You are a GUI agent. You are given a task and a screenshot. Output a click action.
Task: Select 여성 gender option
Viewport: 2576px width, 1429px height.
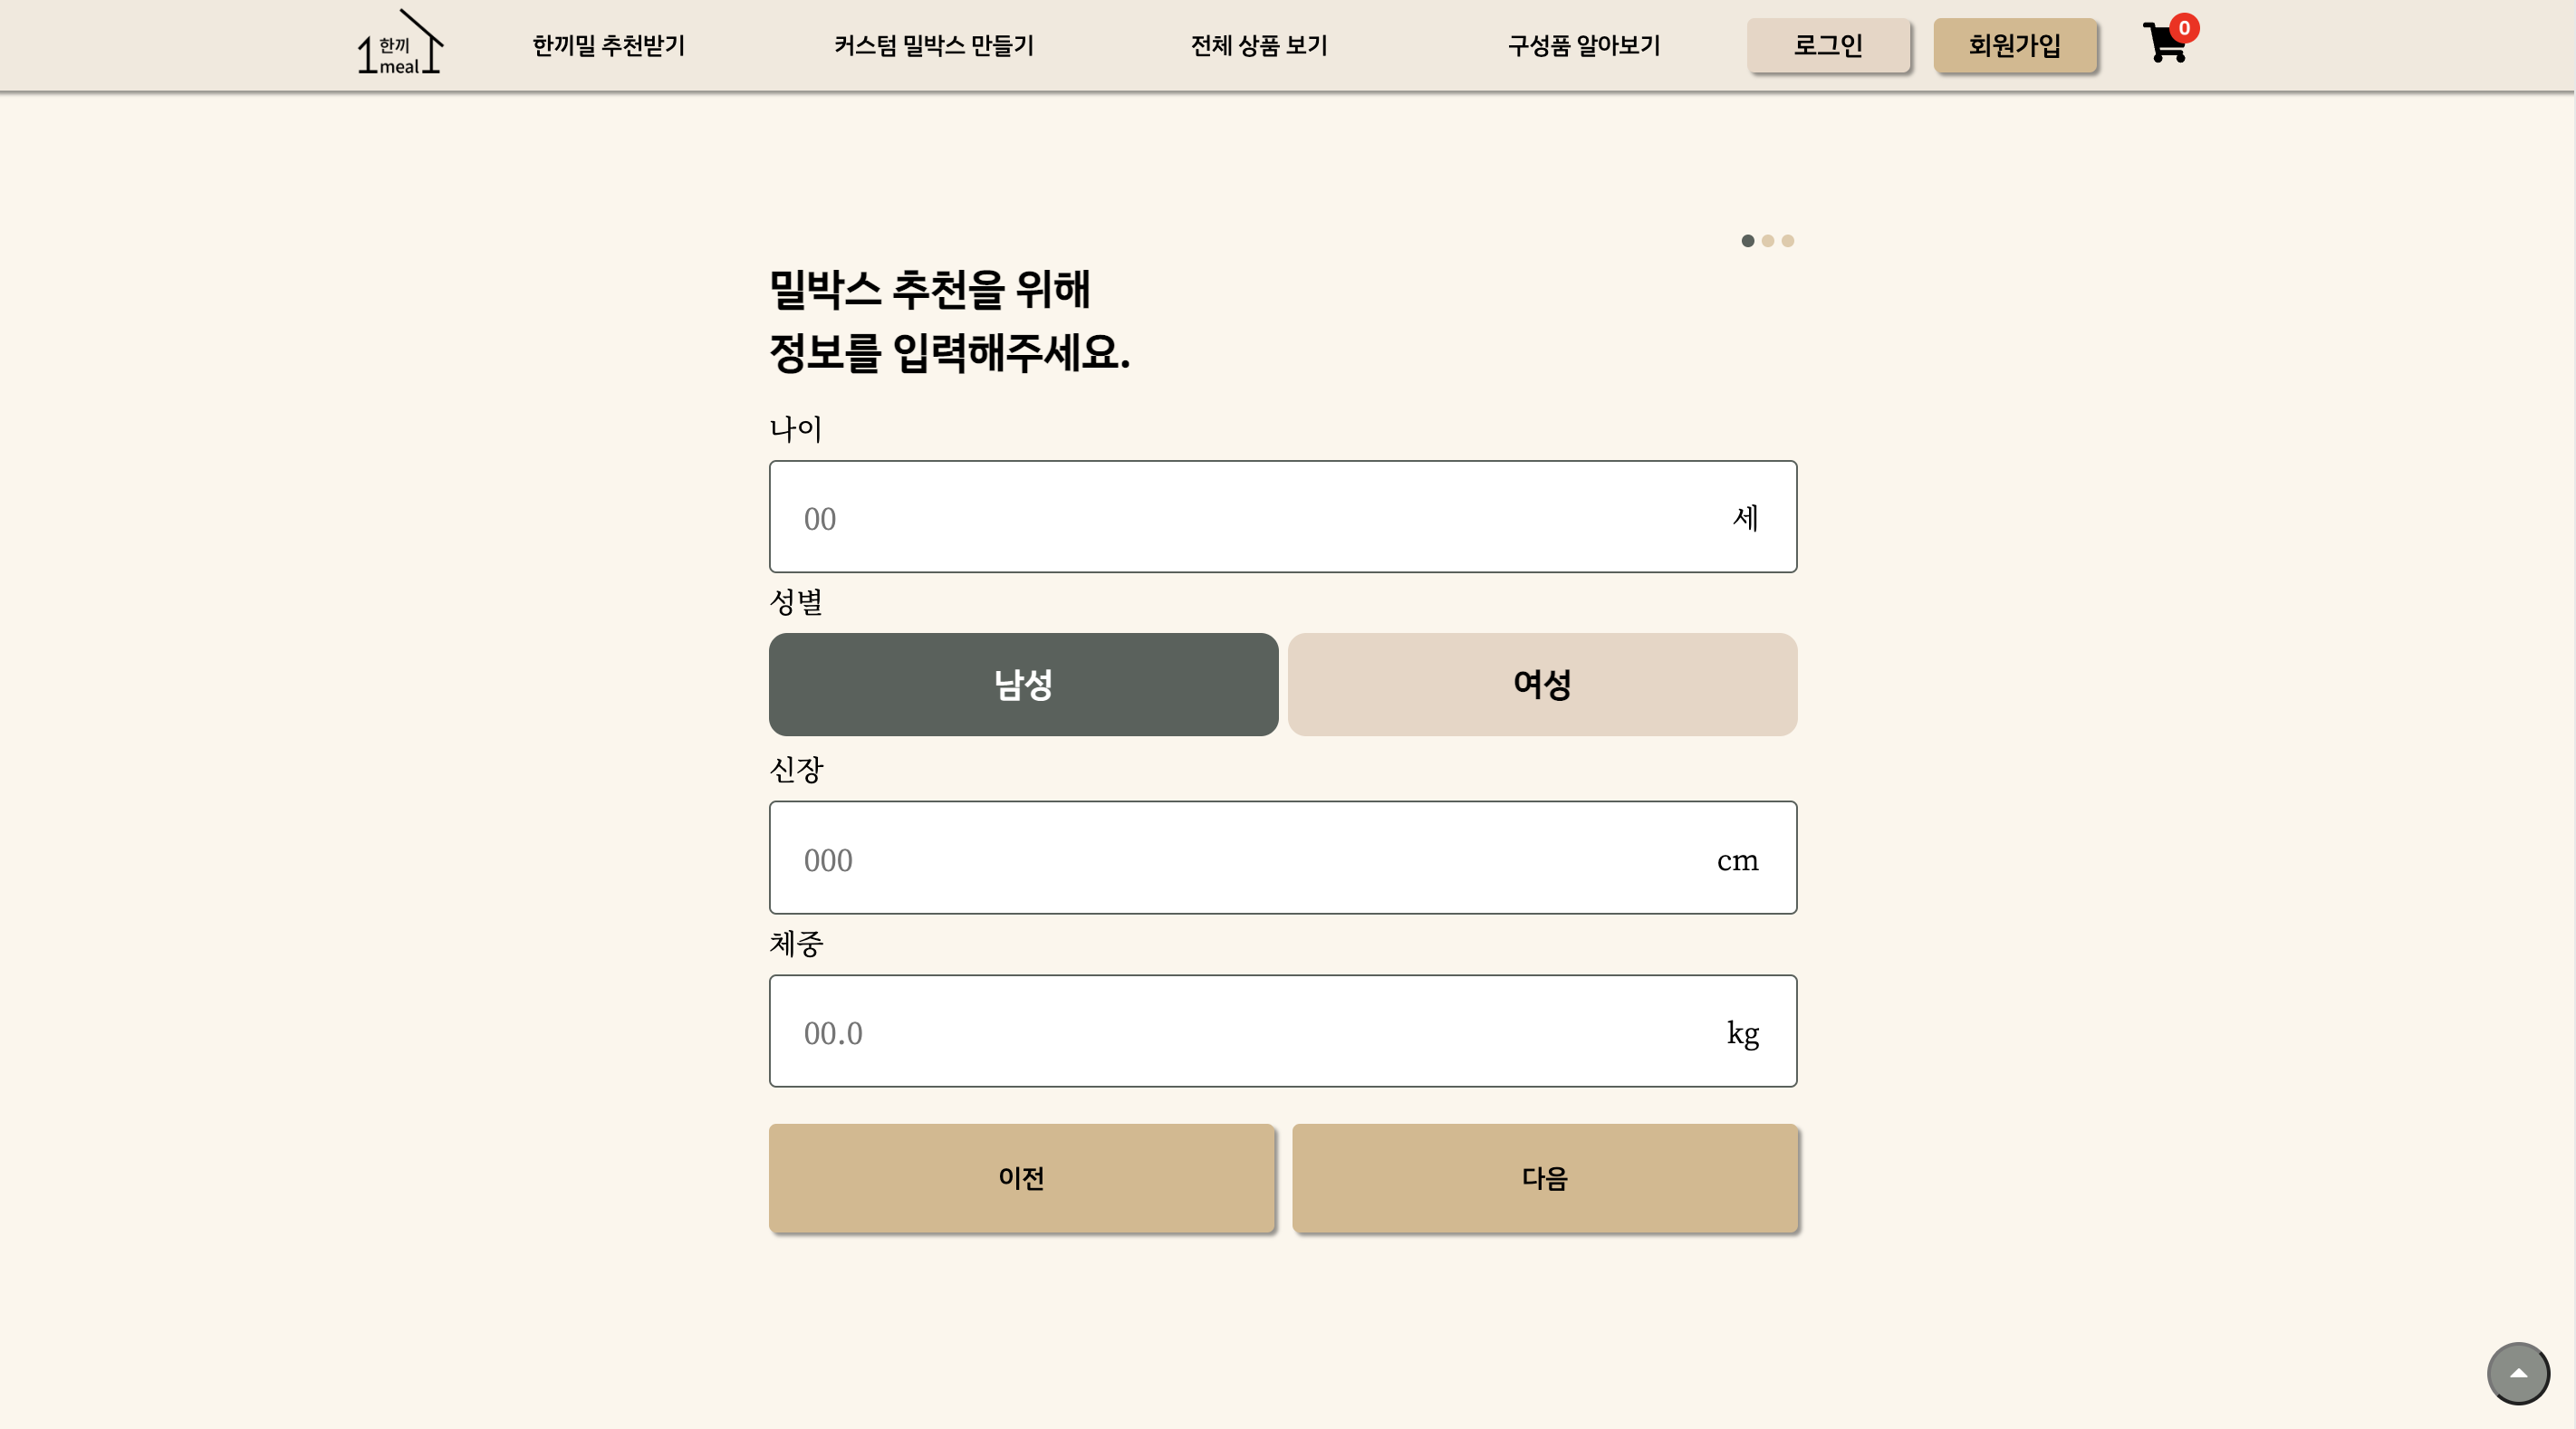pyautogui.click(x=1542, y=685)
